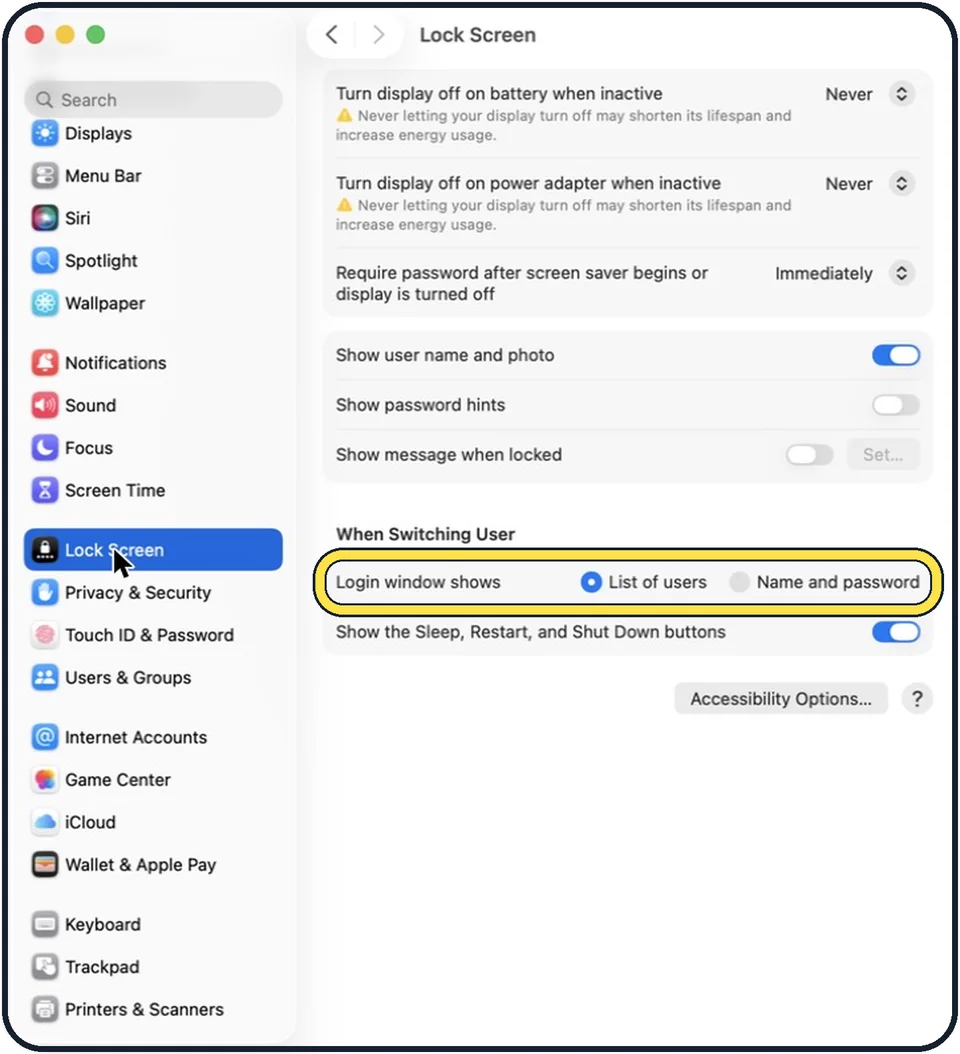The height and width of the screenshot is (1054, 960).
Task: Click in the Search field
Action: 154,100
